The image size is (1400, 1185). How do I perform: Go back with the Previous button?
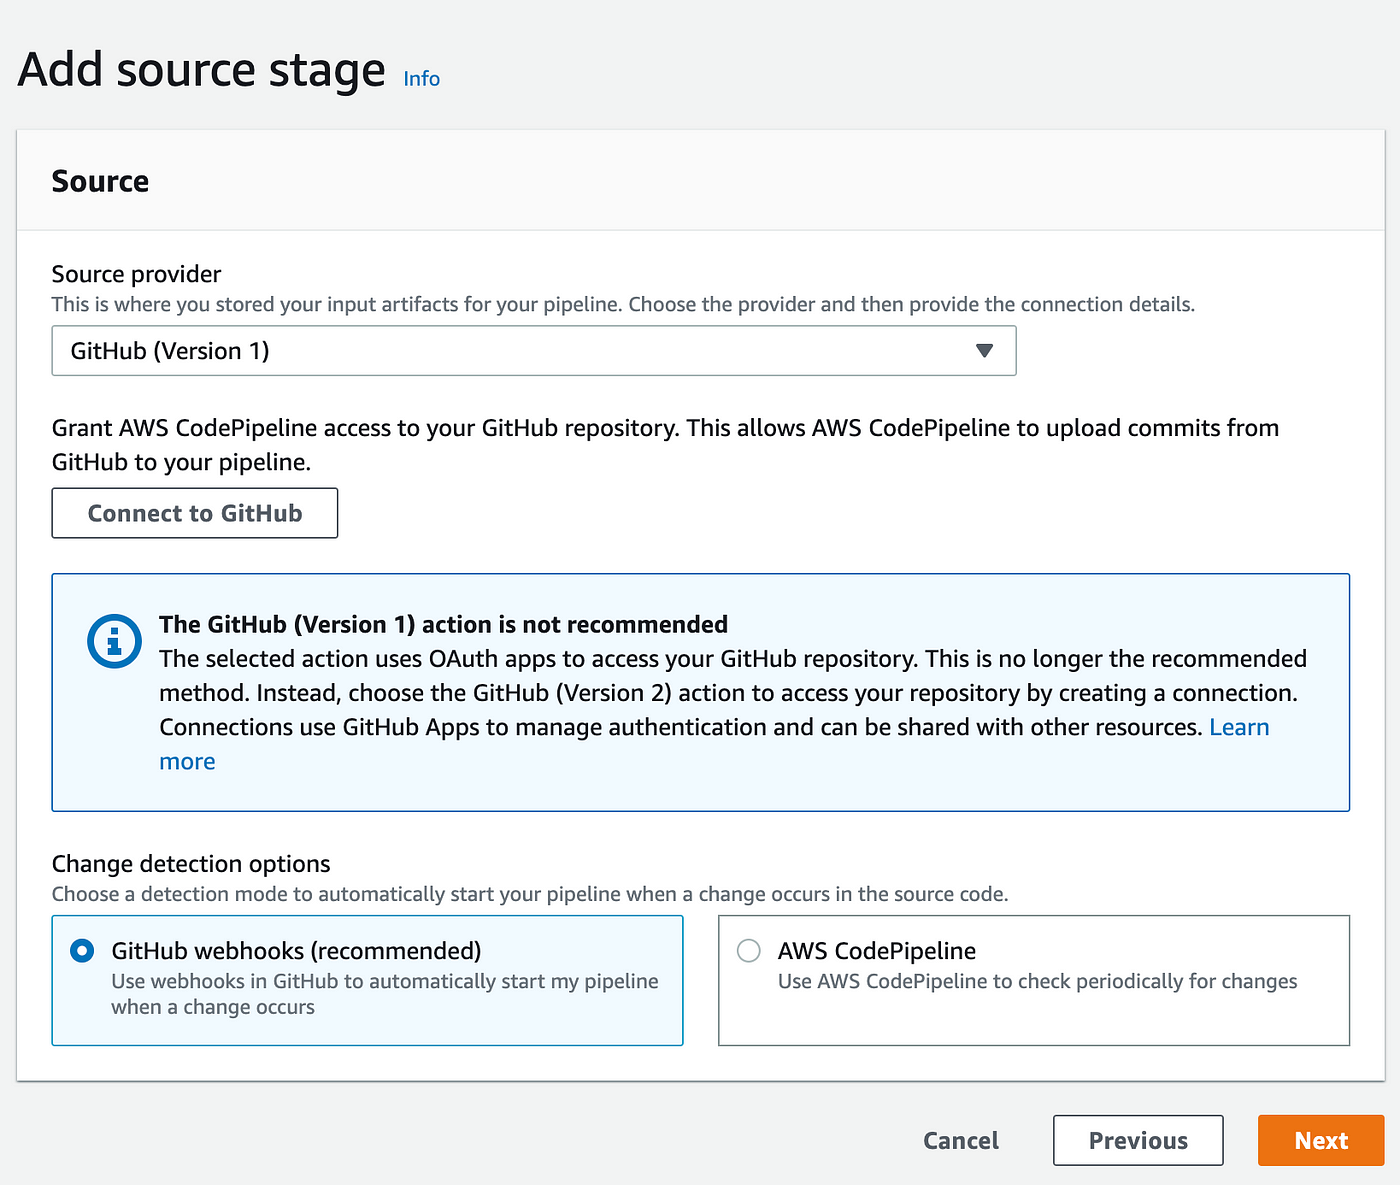1138,1141
